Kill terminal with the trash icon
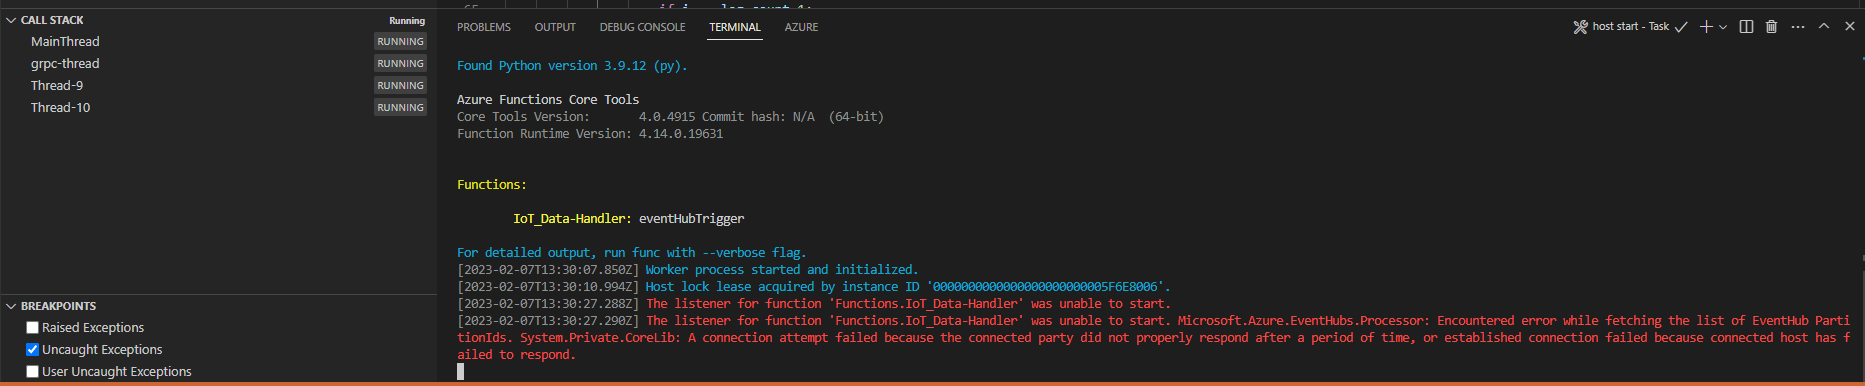This screenshot has height=386, width=1865. click(x=1771, y=27)
